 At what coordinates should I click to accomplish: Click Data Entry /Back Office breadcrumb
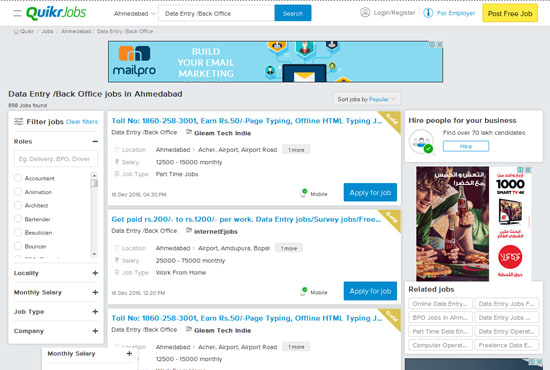pos(125,31)
